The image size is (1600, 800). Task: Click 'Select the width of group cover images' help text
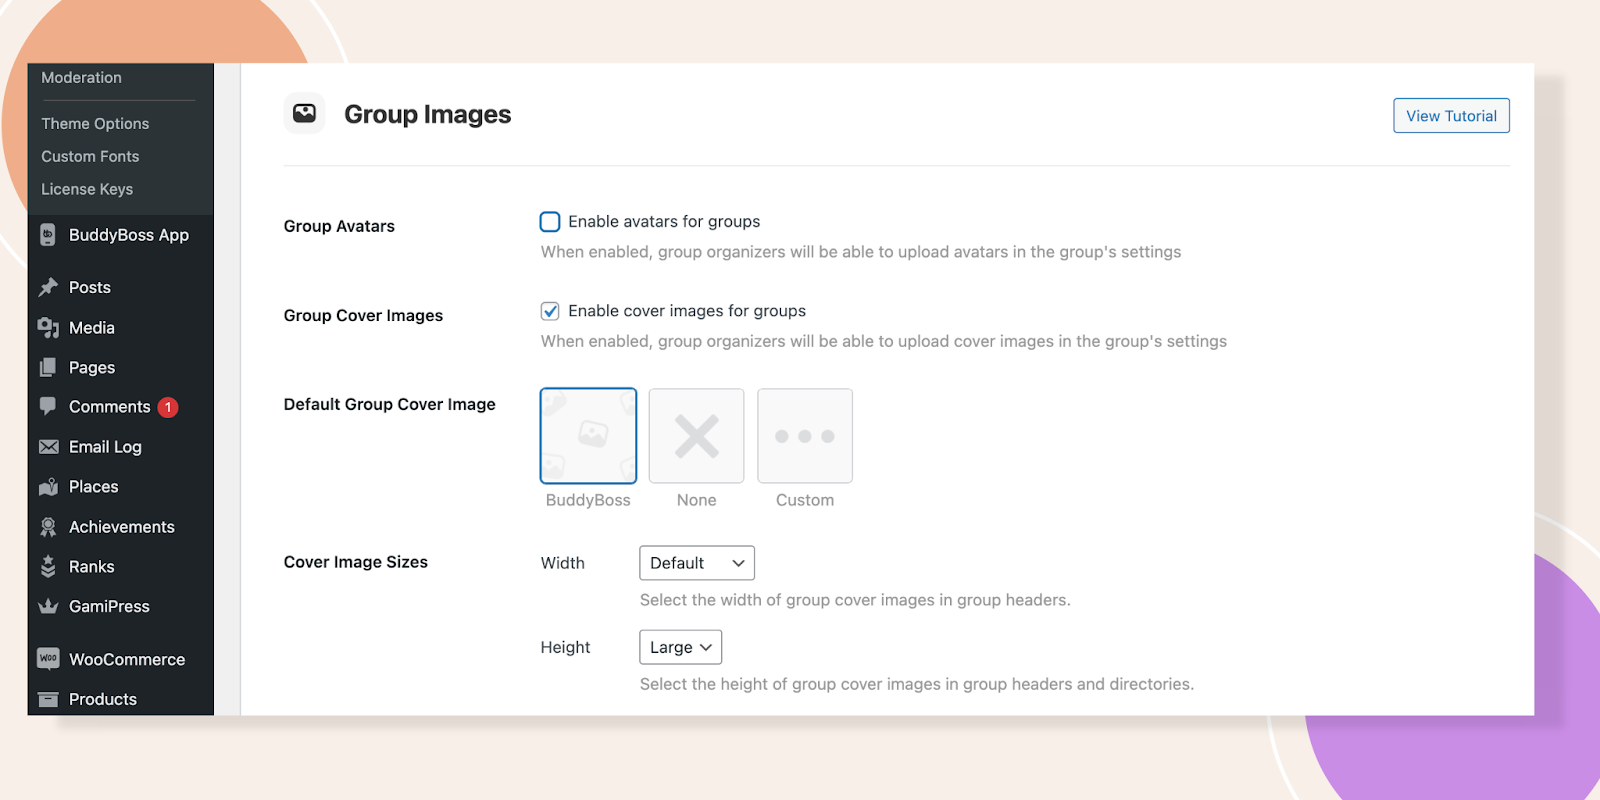(x=855, y=600)
